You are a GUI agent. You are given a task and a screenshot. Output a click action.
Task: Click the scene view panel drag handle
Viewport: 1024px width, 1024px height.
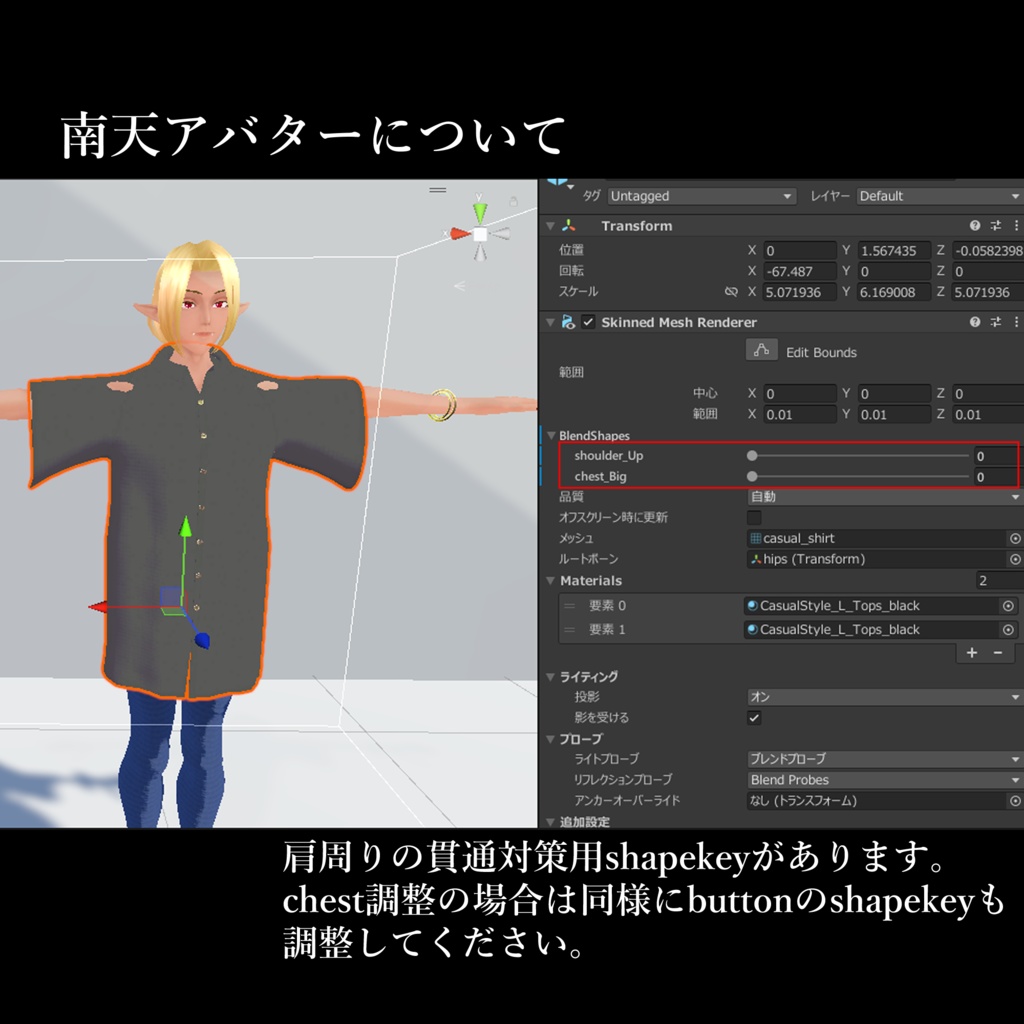tap(438, 190)
